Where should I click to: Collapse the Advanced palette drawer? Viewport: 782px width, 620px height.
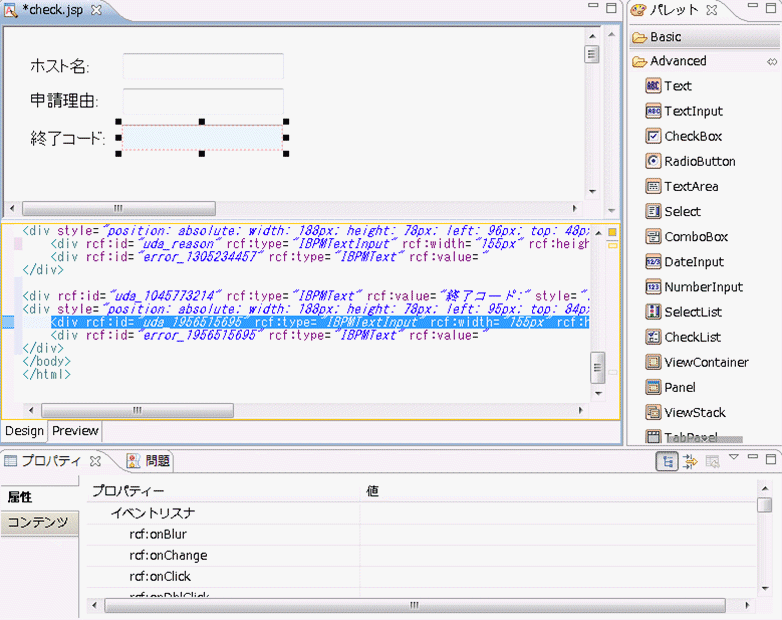pos(677,61)
